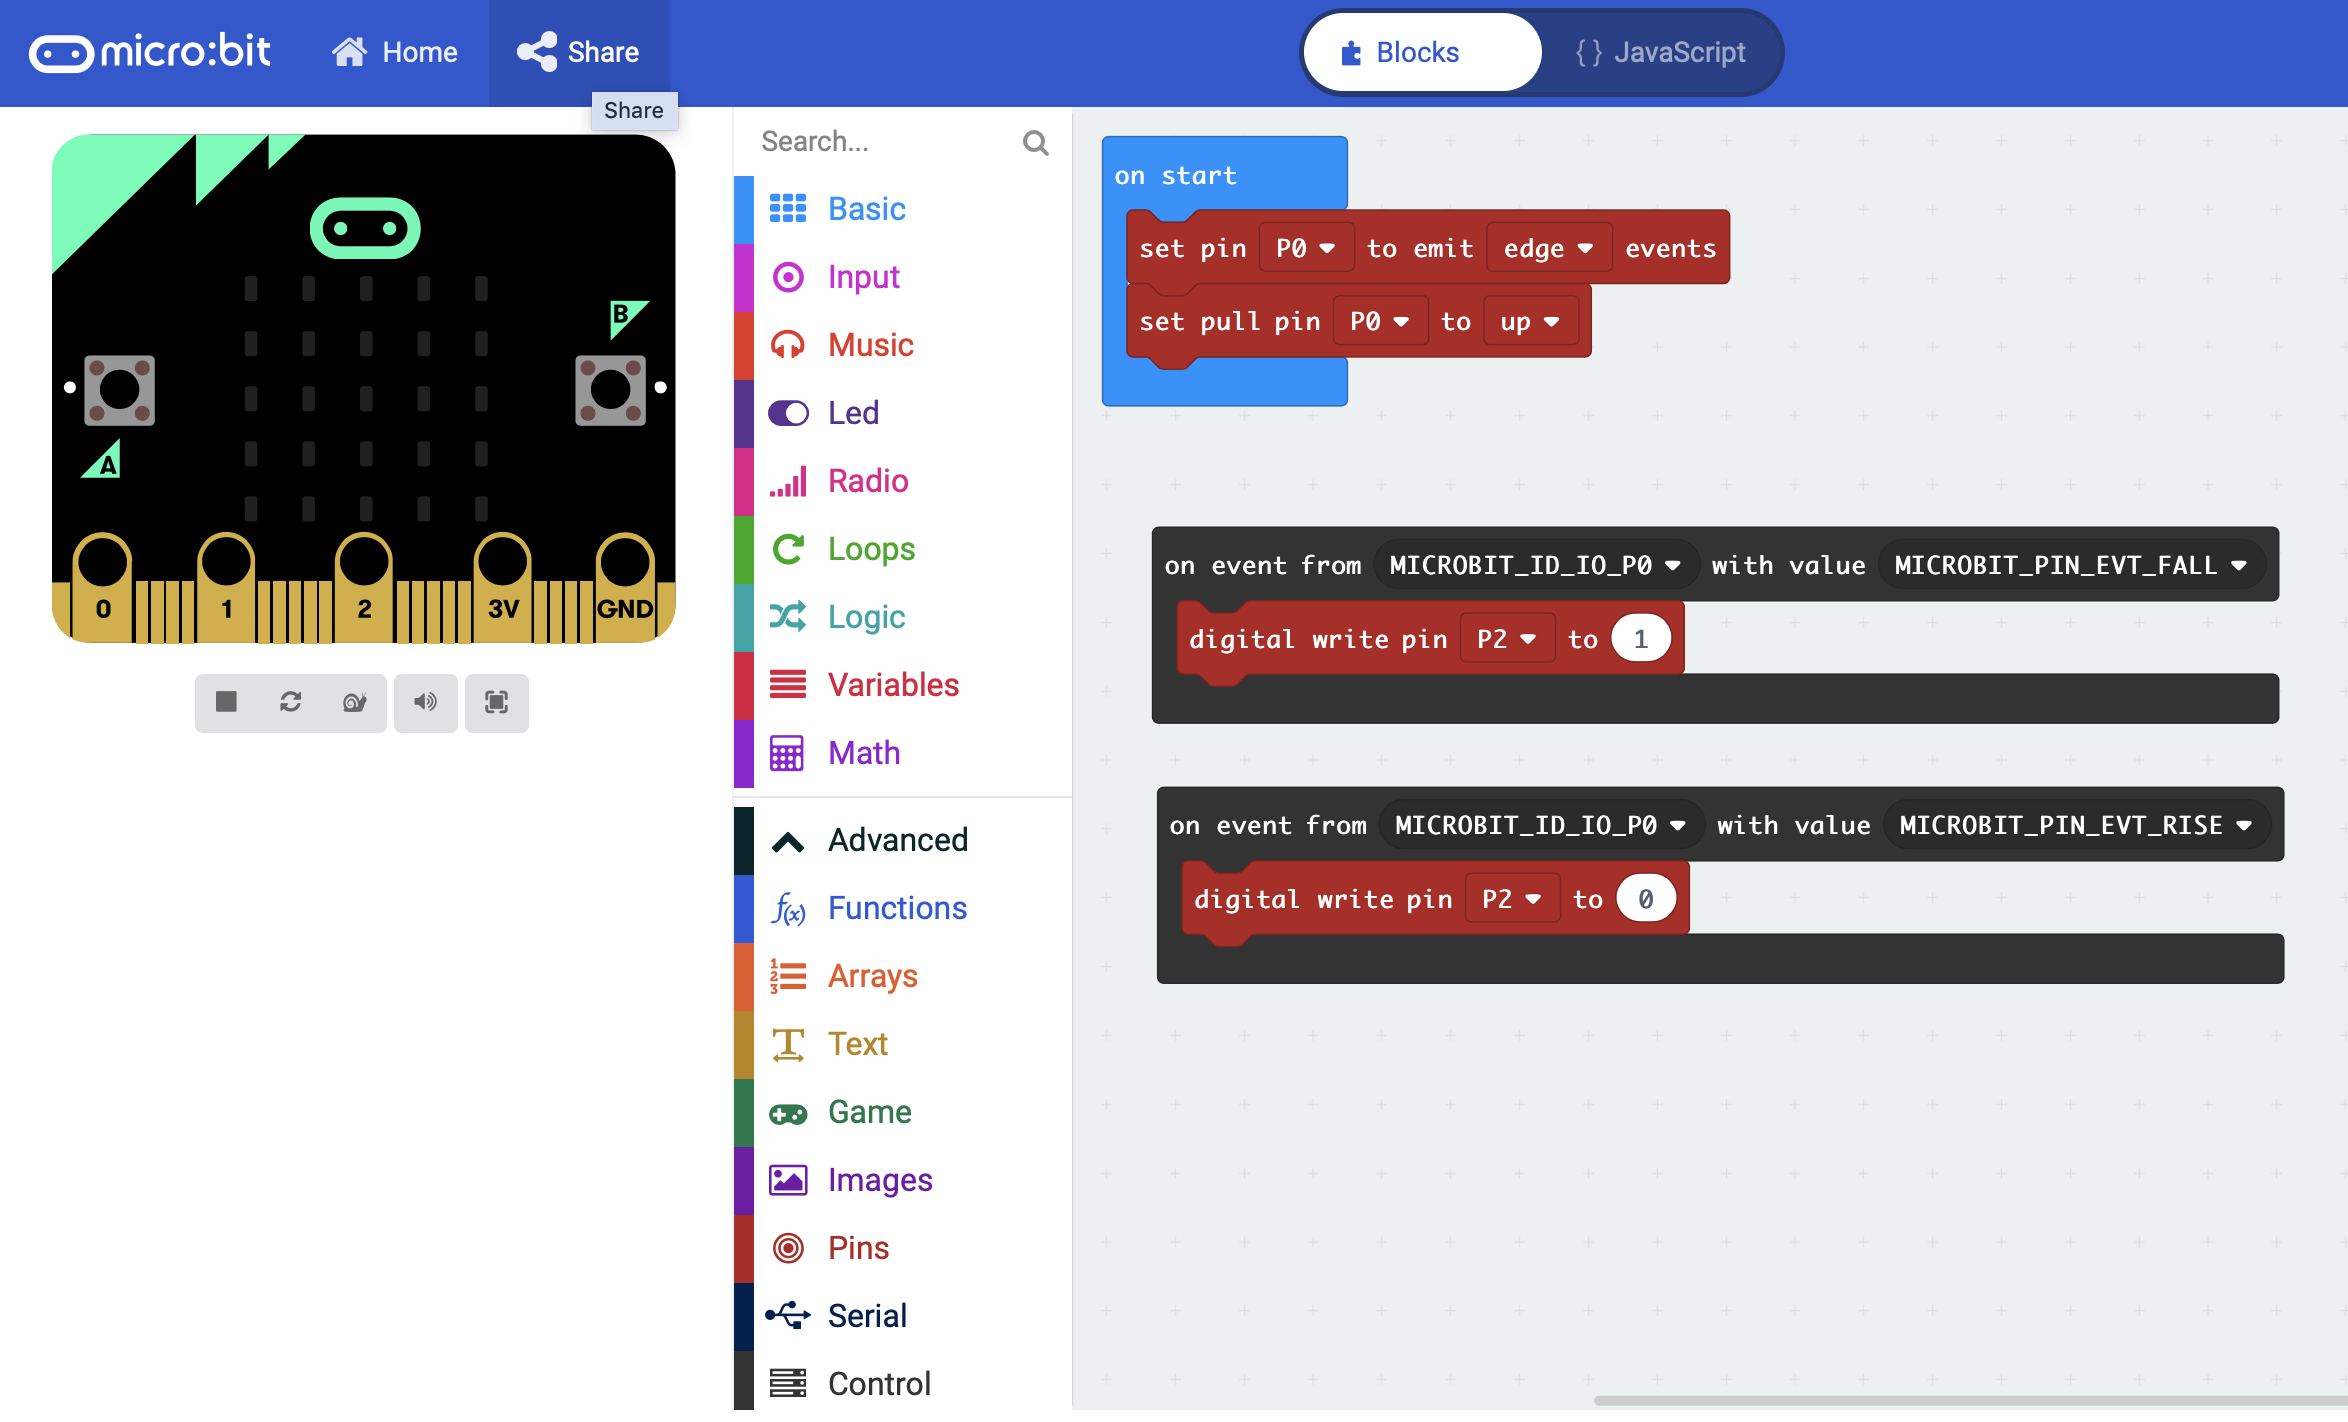Toggle slow-motion mode with the snail icon
The height and width of the screenshot is (1422, 2348).
click(355, 702)
